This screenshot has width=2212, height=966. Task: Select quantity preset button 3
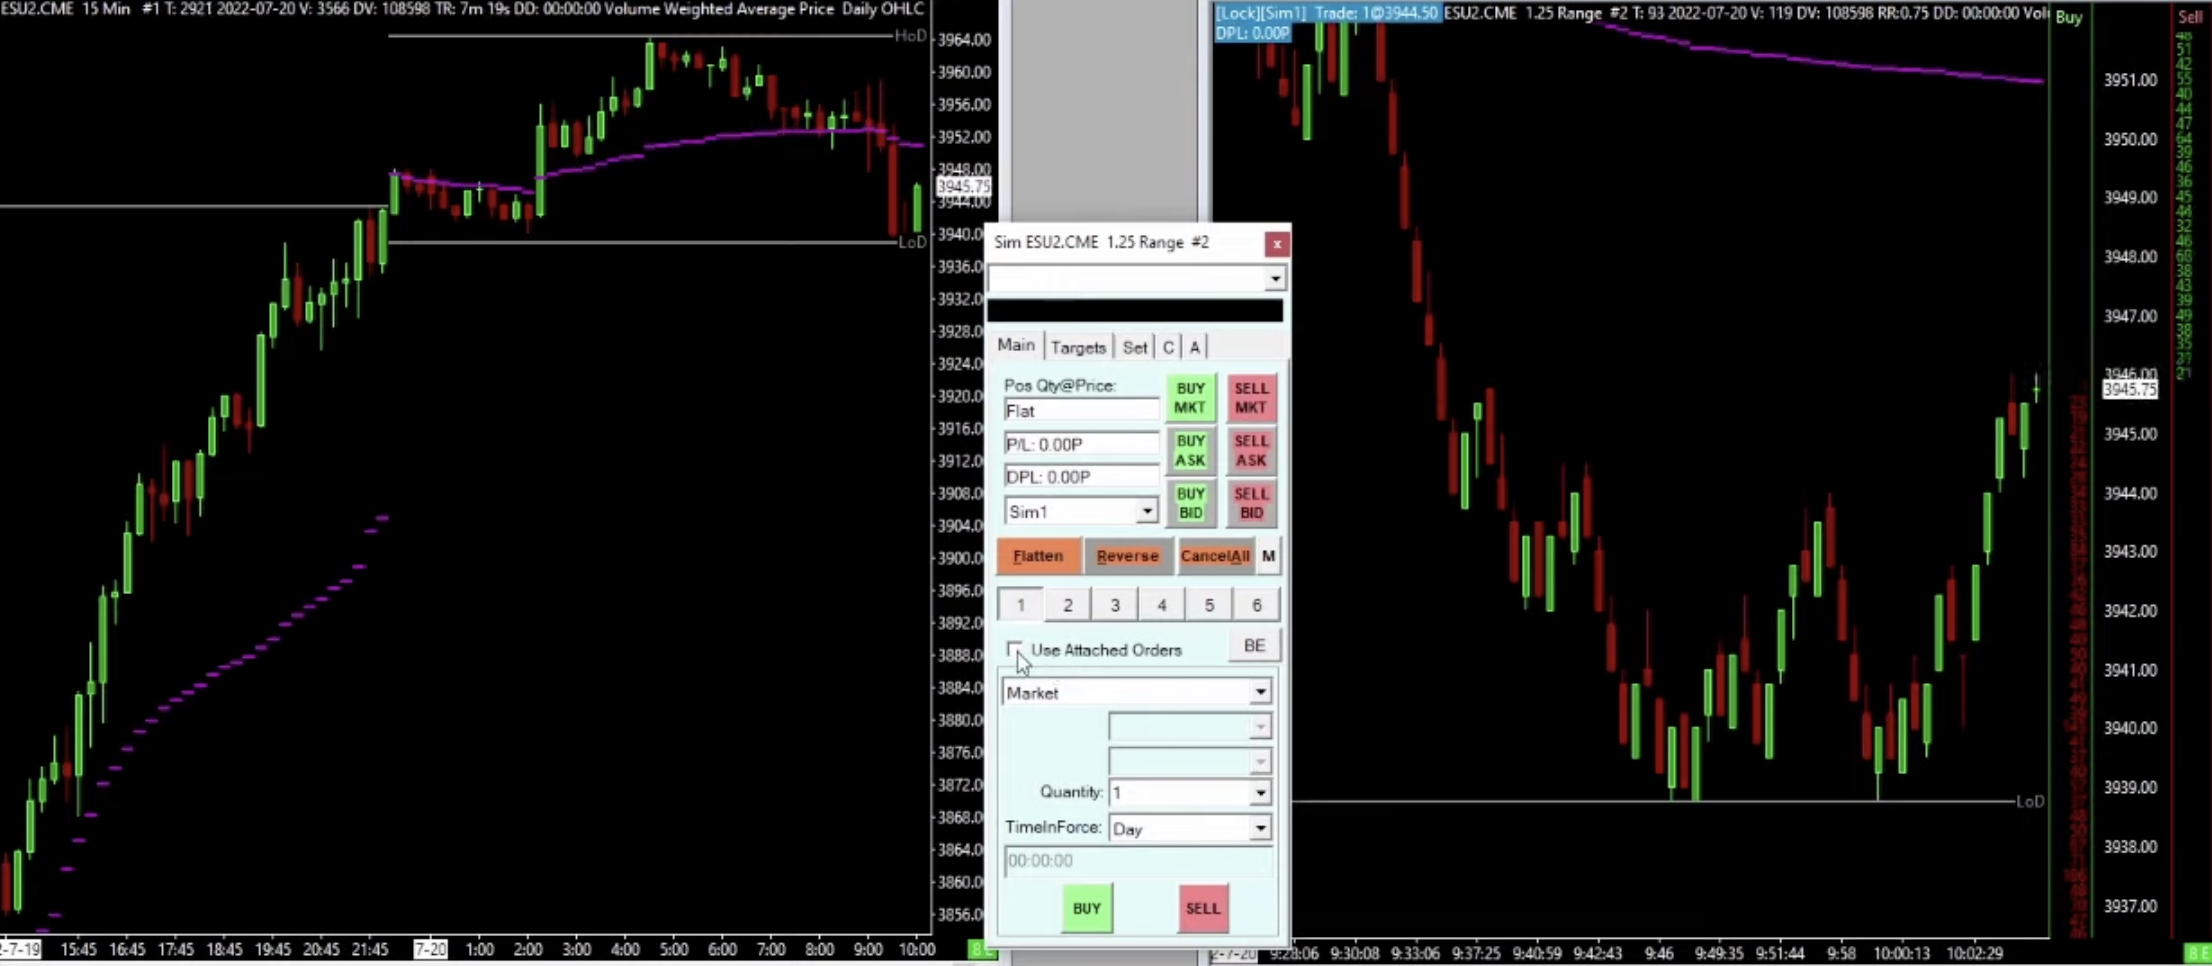[x=1114, y=605]
